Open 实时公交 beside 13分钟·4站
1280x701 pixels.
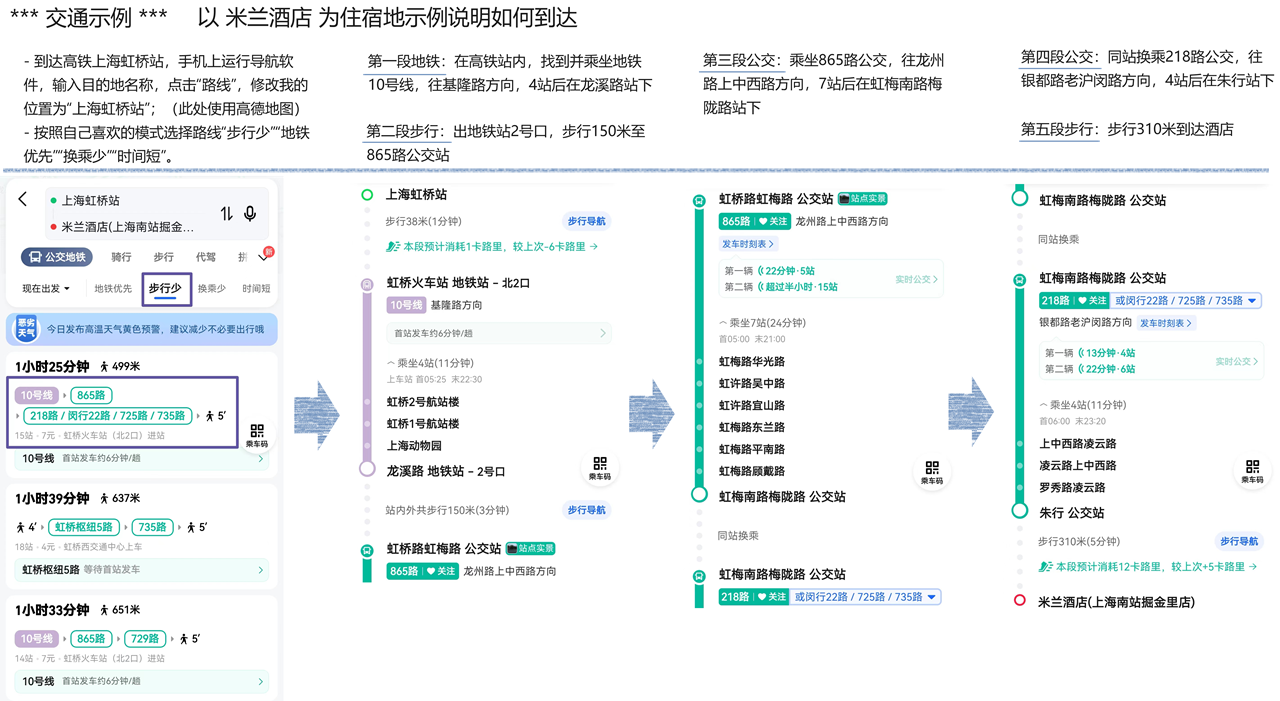pyautogui.click(x=1237, y=361)
